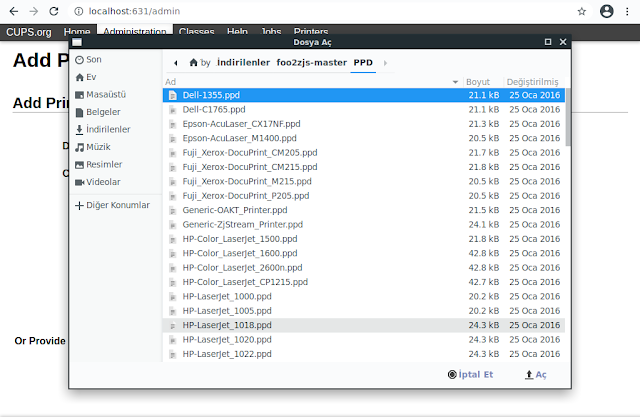The image size is (640, 417).
Task: Click the site information icon in address bar
Action: pos(78,11)
